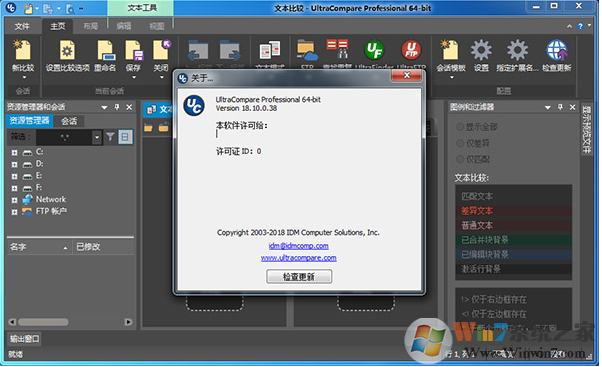Click the 保存 save session icon
This screenshot has height=367, width=602.
click(134, 50)
